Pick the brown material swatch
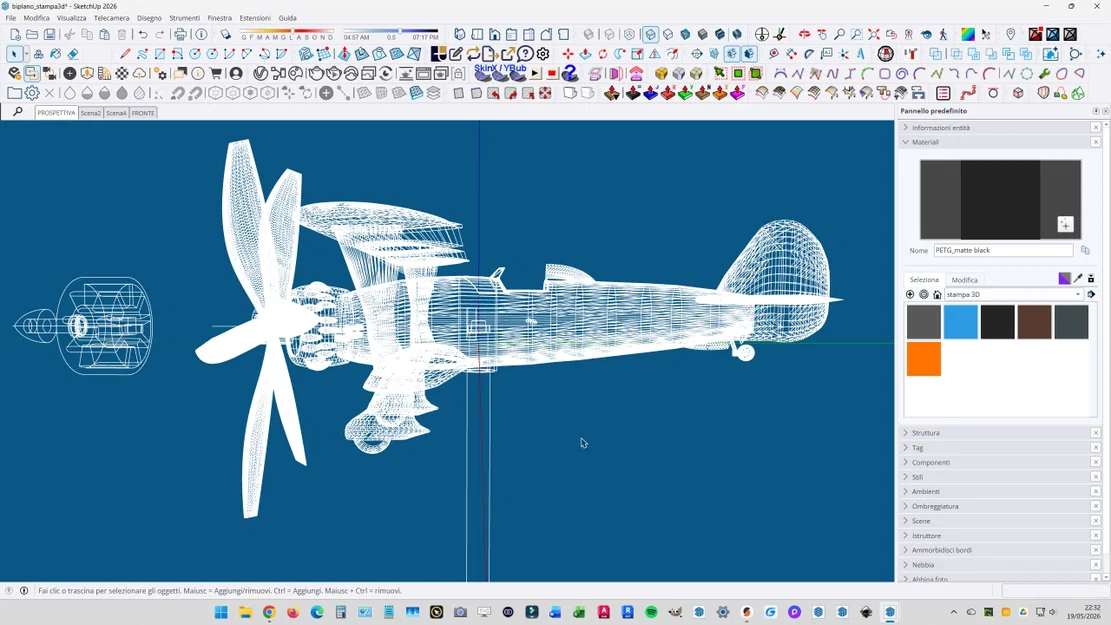1111x625 pixels. click(x=1034, y=322)
